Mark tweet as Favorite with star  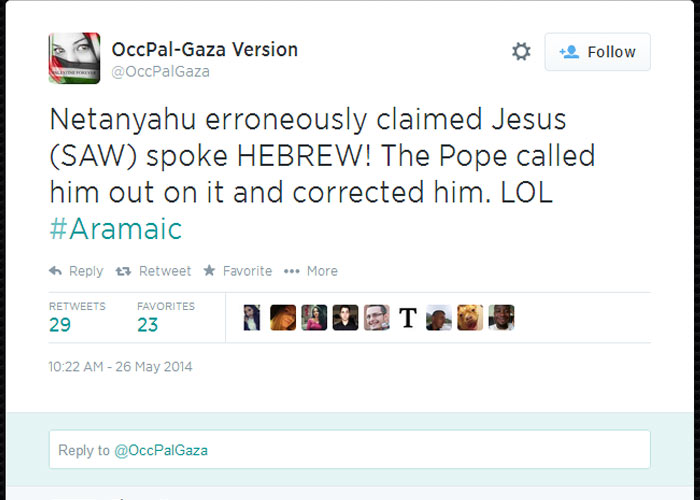tap(237, 271)
